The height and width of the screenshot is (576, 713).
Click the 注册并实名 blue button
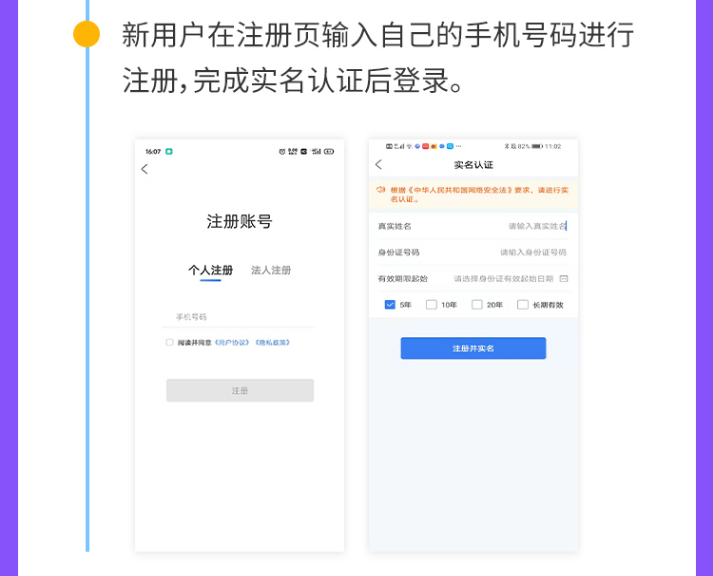tap(473, 348)
